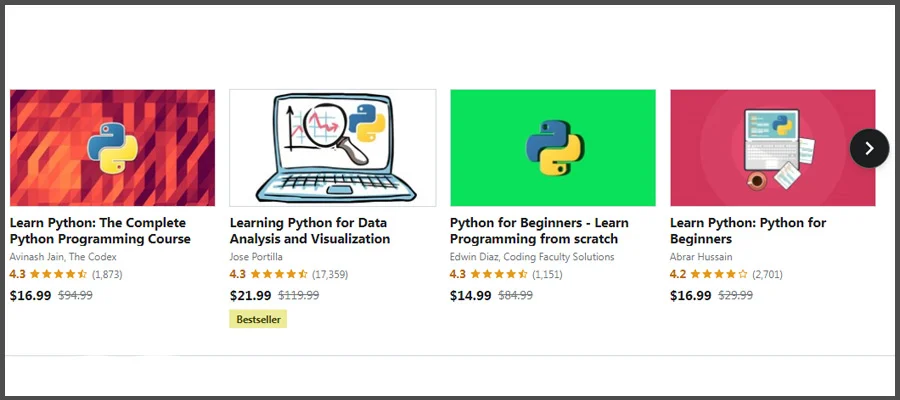Image resolution: width=900 pixels, height=400 pixels.
Task: Click instructor Avinash Jain, The Codex
Action: pos(63,257)
